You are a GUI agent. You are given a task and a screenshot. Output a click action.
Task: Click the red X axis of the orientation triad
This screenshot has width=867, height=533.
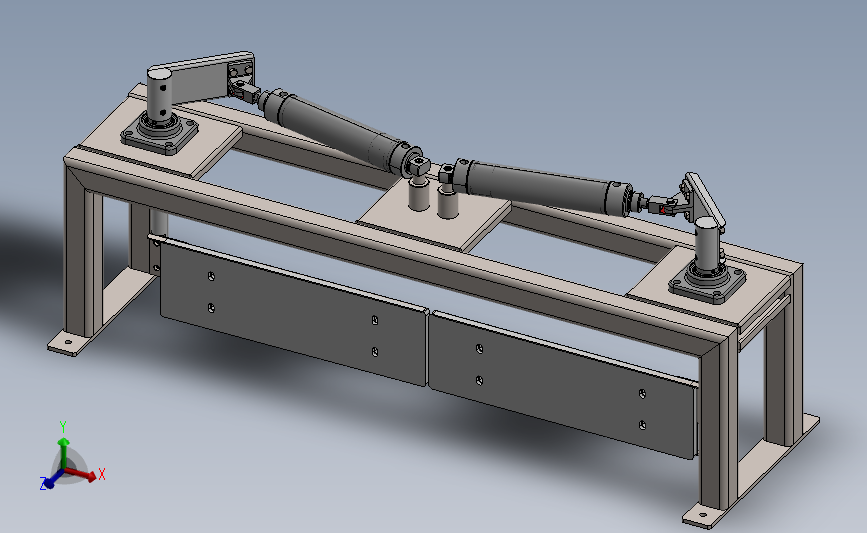81,474
